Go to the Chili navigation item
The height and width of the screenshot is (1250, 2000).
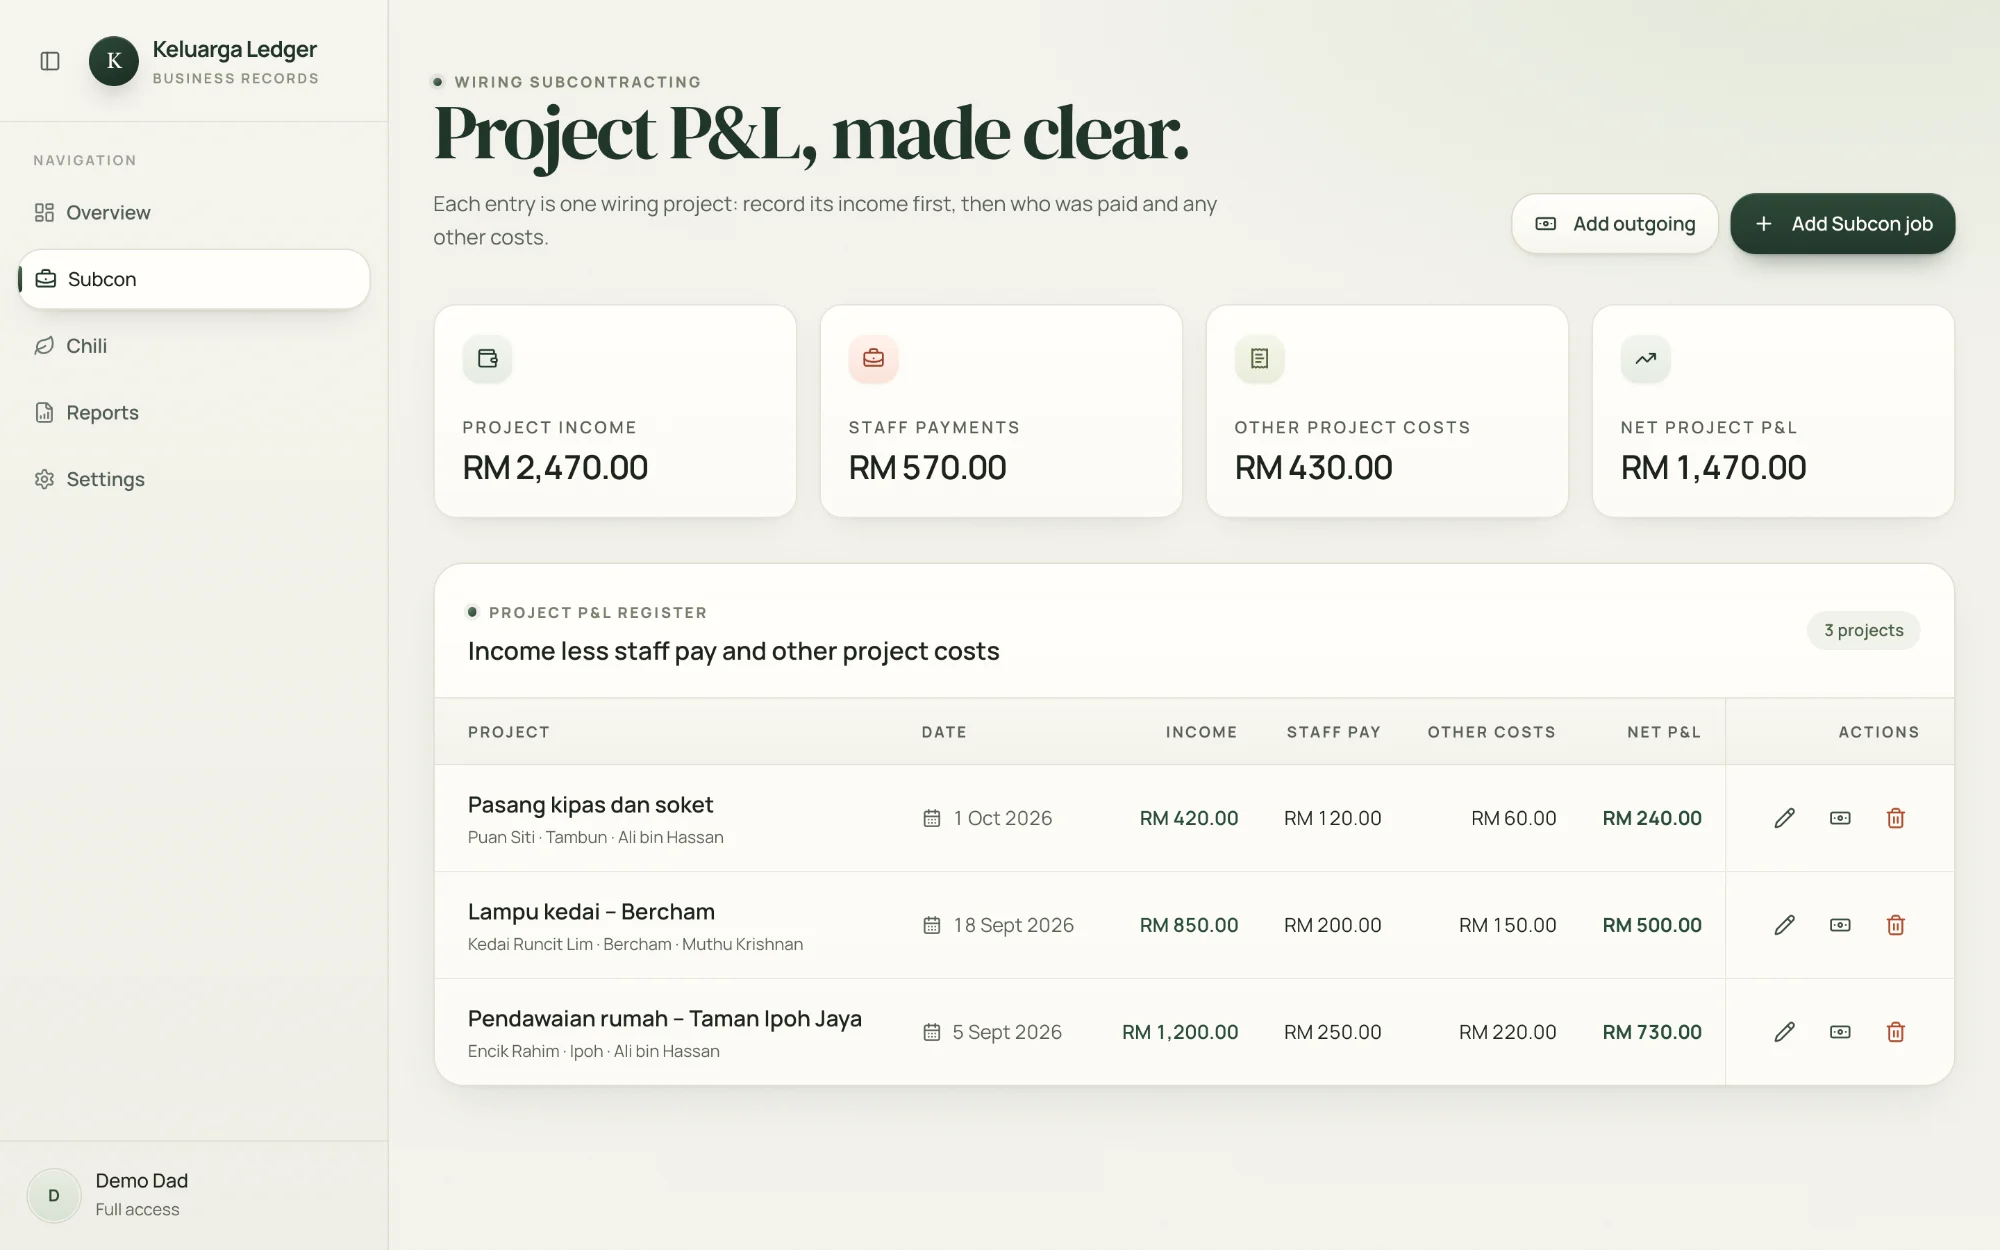[x=194, y=346]
